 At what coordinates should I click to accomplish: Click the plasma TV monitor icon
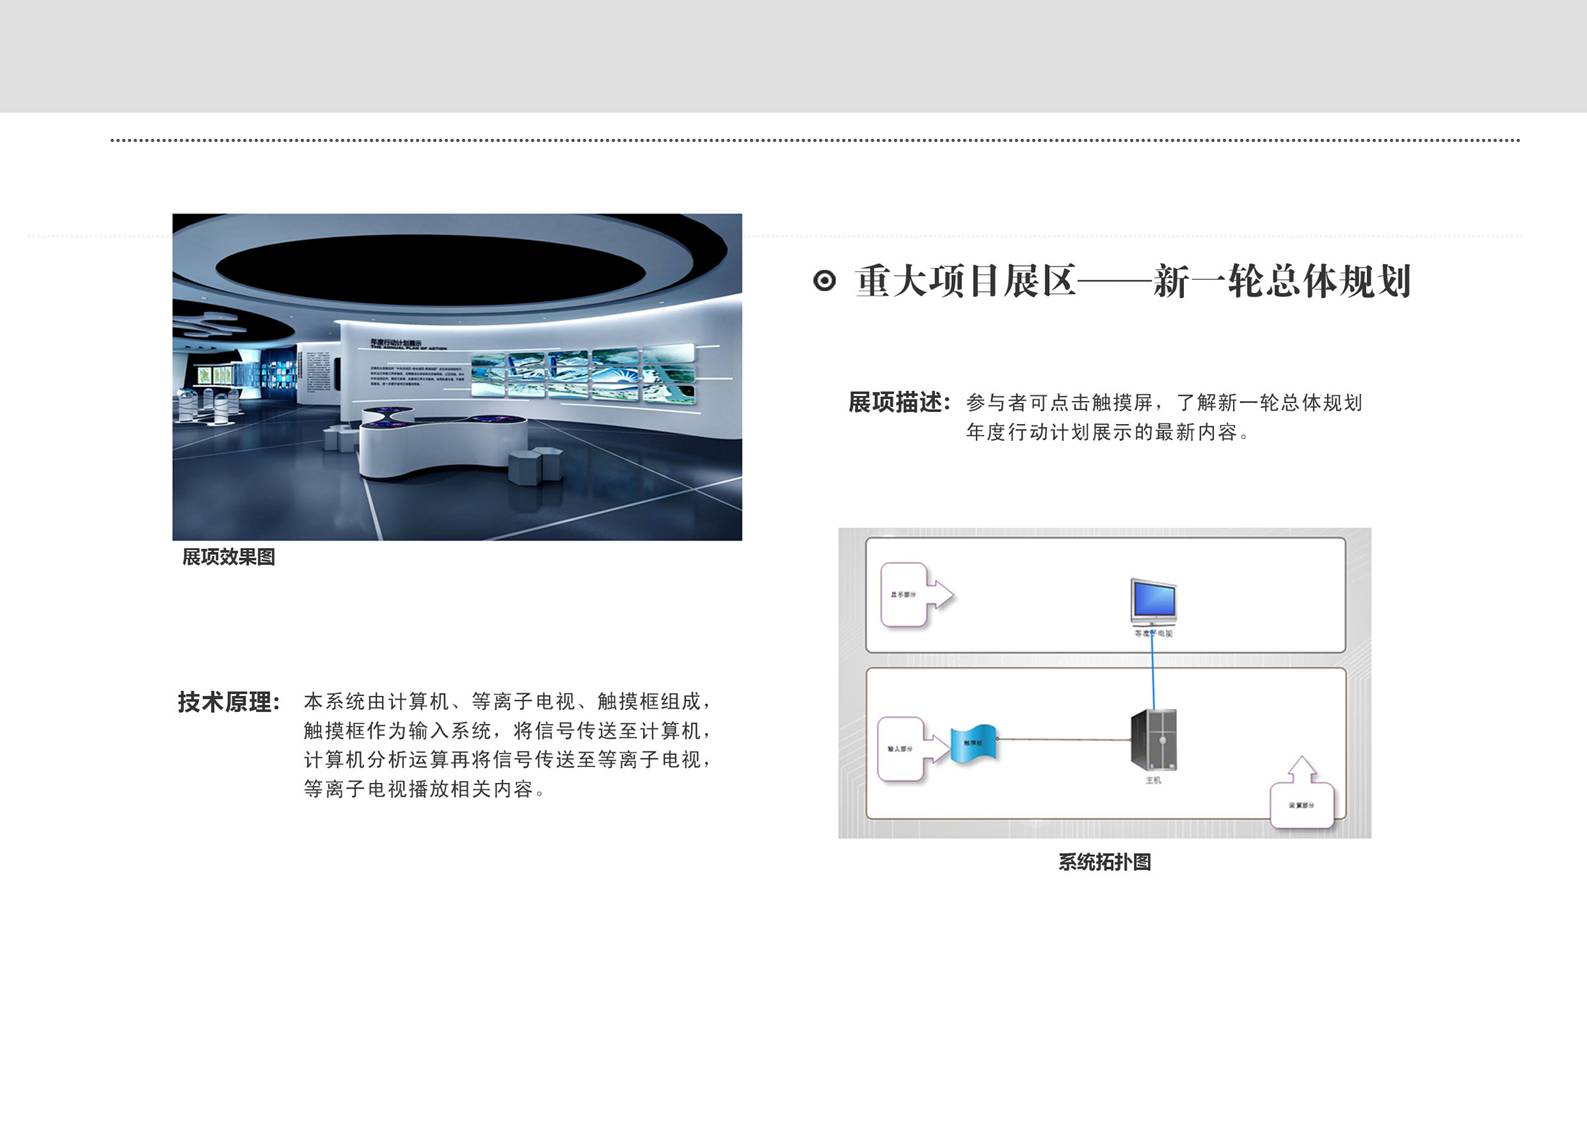click(x=1153, y=603)
